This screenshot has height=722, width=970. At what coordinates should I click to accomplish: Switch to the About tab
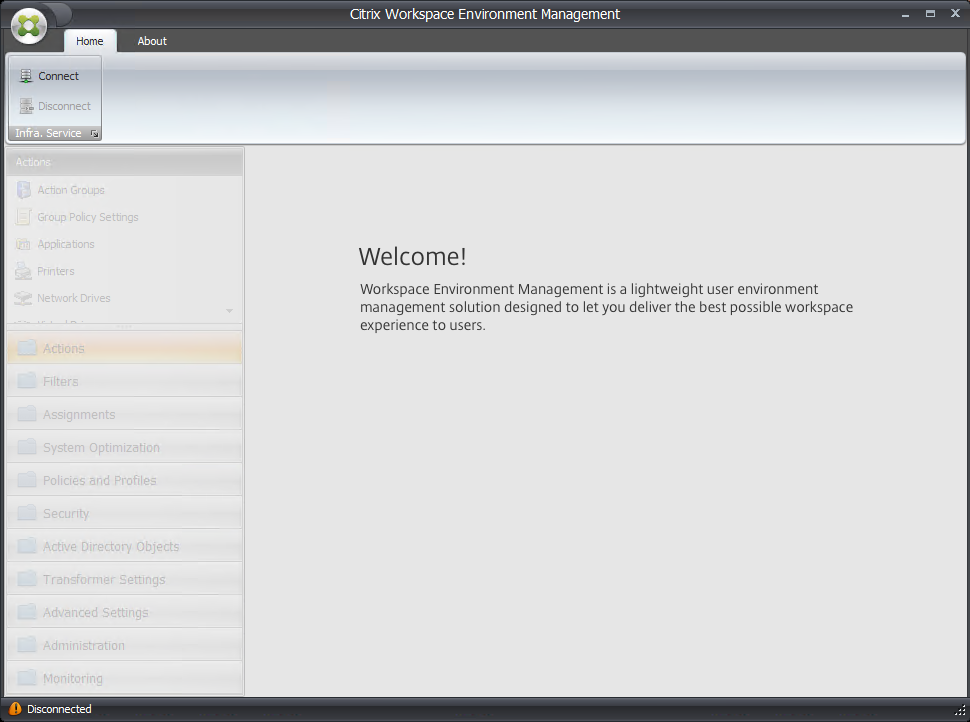[151, 41]
